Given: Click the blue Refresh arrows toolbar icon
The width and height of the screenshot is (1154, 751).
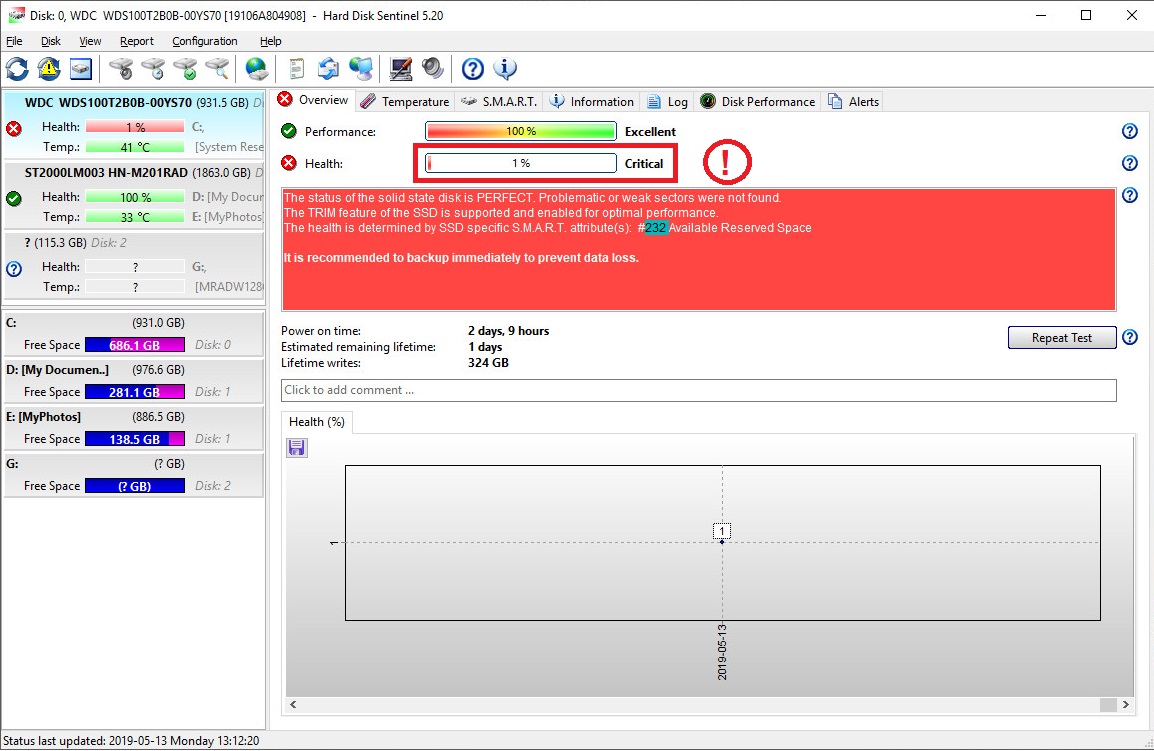Looking at the screenshot, I should 18,69.
